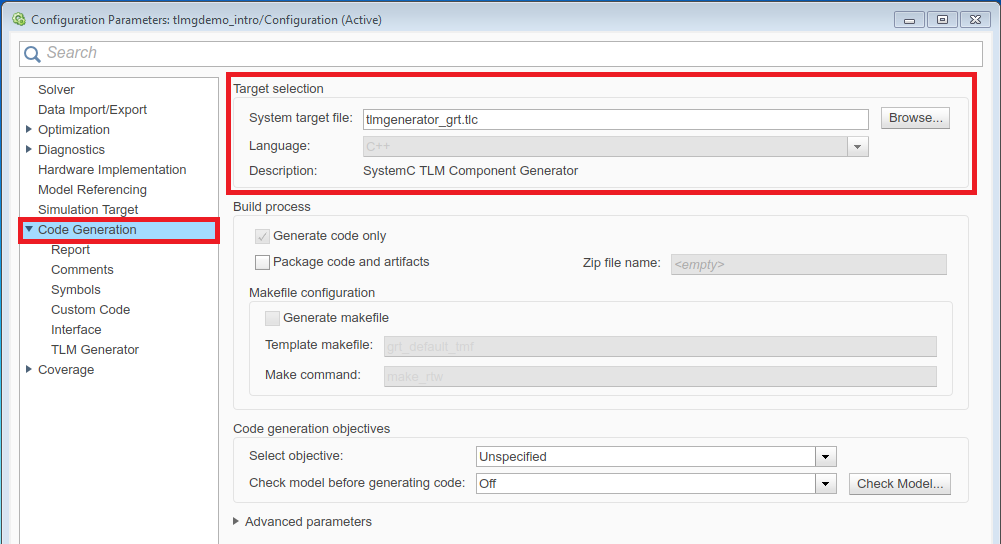Click the Browse... button

click(x=915, y=118)
